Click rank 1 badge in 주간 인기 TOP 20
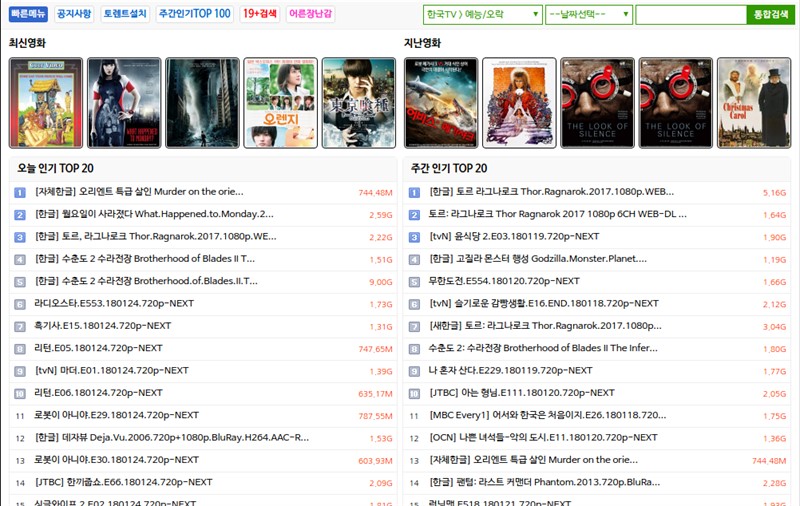 pos(414,193)
